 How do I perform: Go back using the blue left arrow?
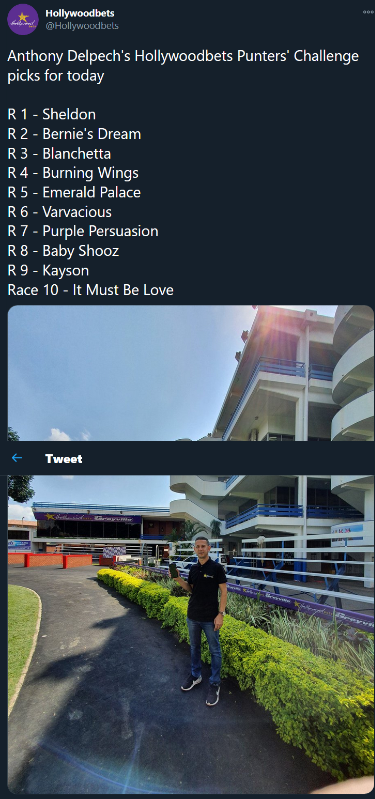(x=17, y=458)
